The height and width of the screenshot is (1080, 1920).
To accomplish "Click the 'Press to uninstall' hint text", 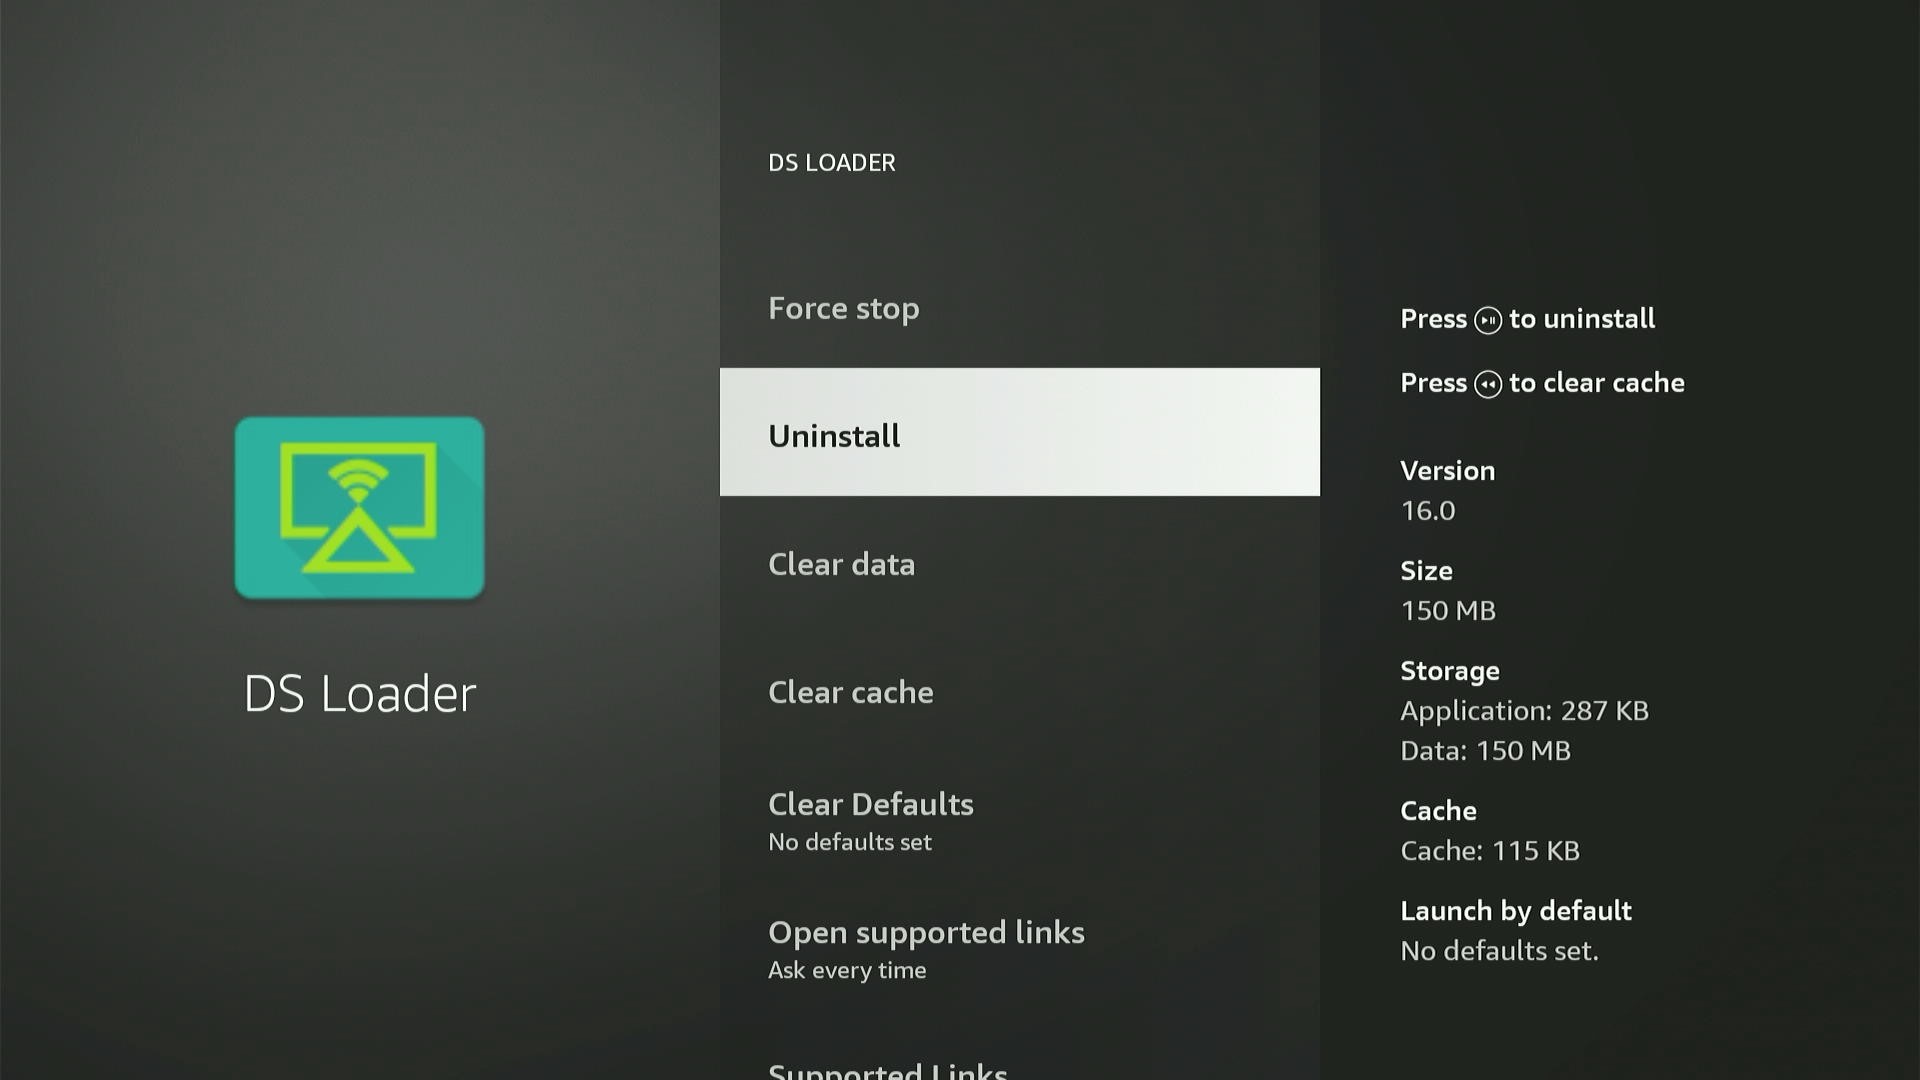I will tap(1528, 319).
